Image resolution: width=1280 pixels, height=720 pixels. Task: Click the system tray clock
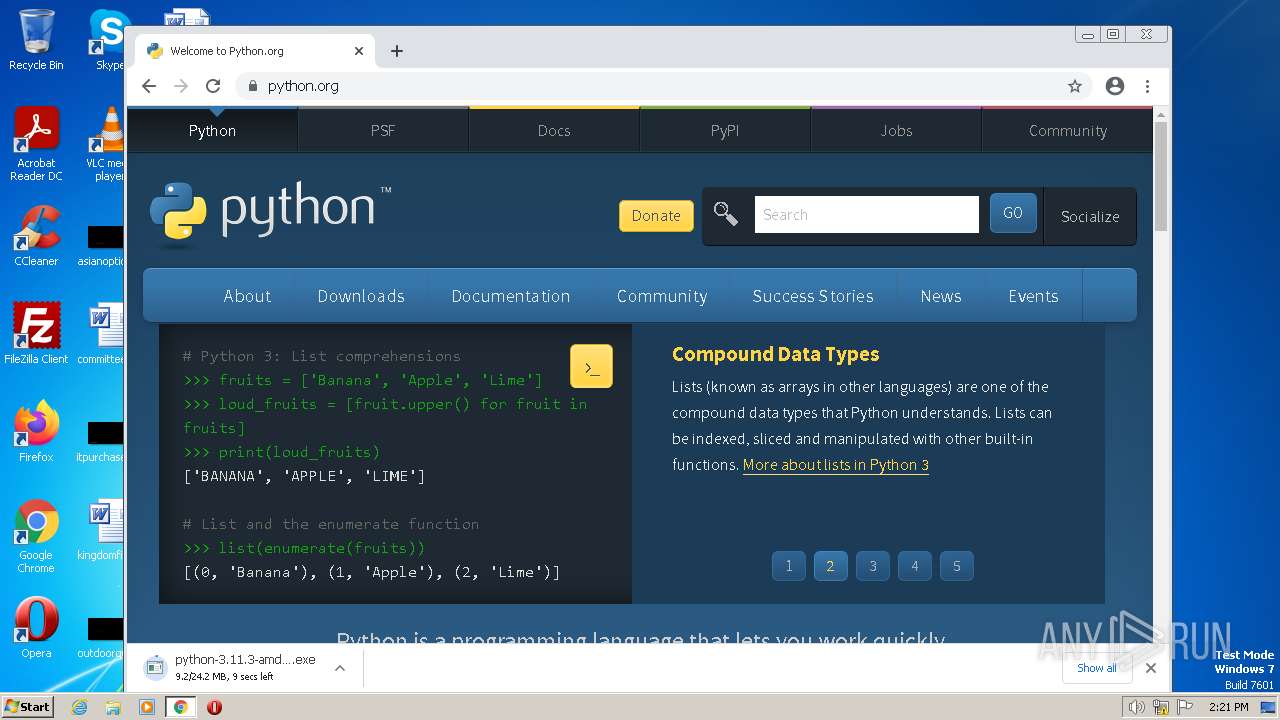pyautogui.click(x=1229, y=707)
